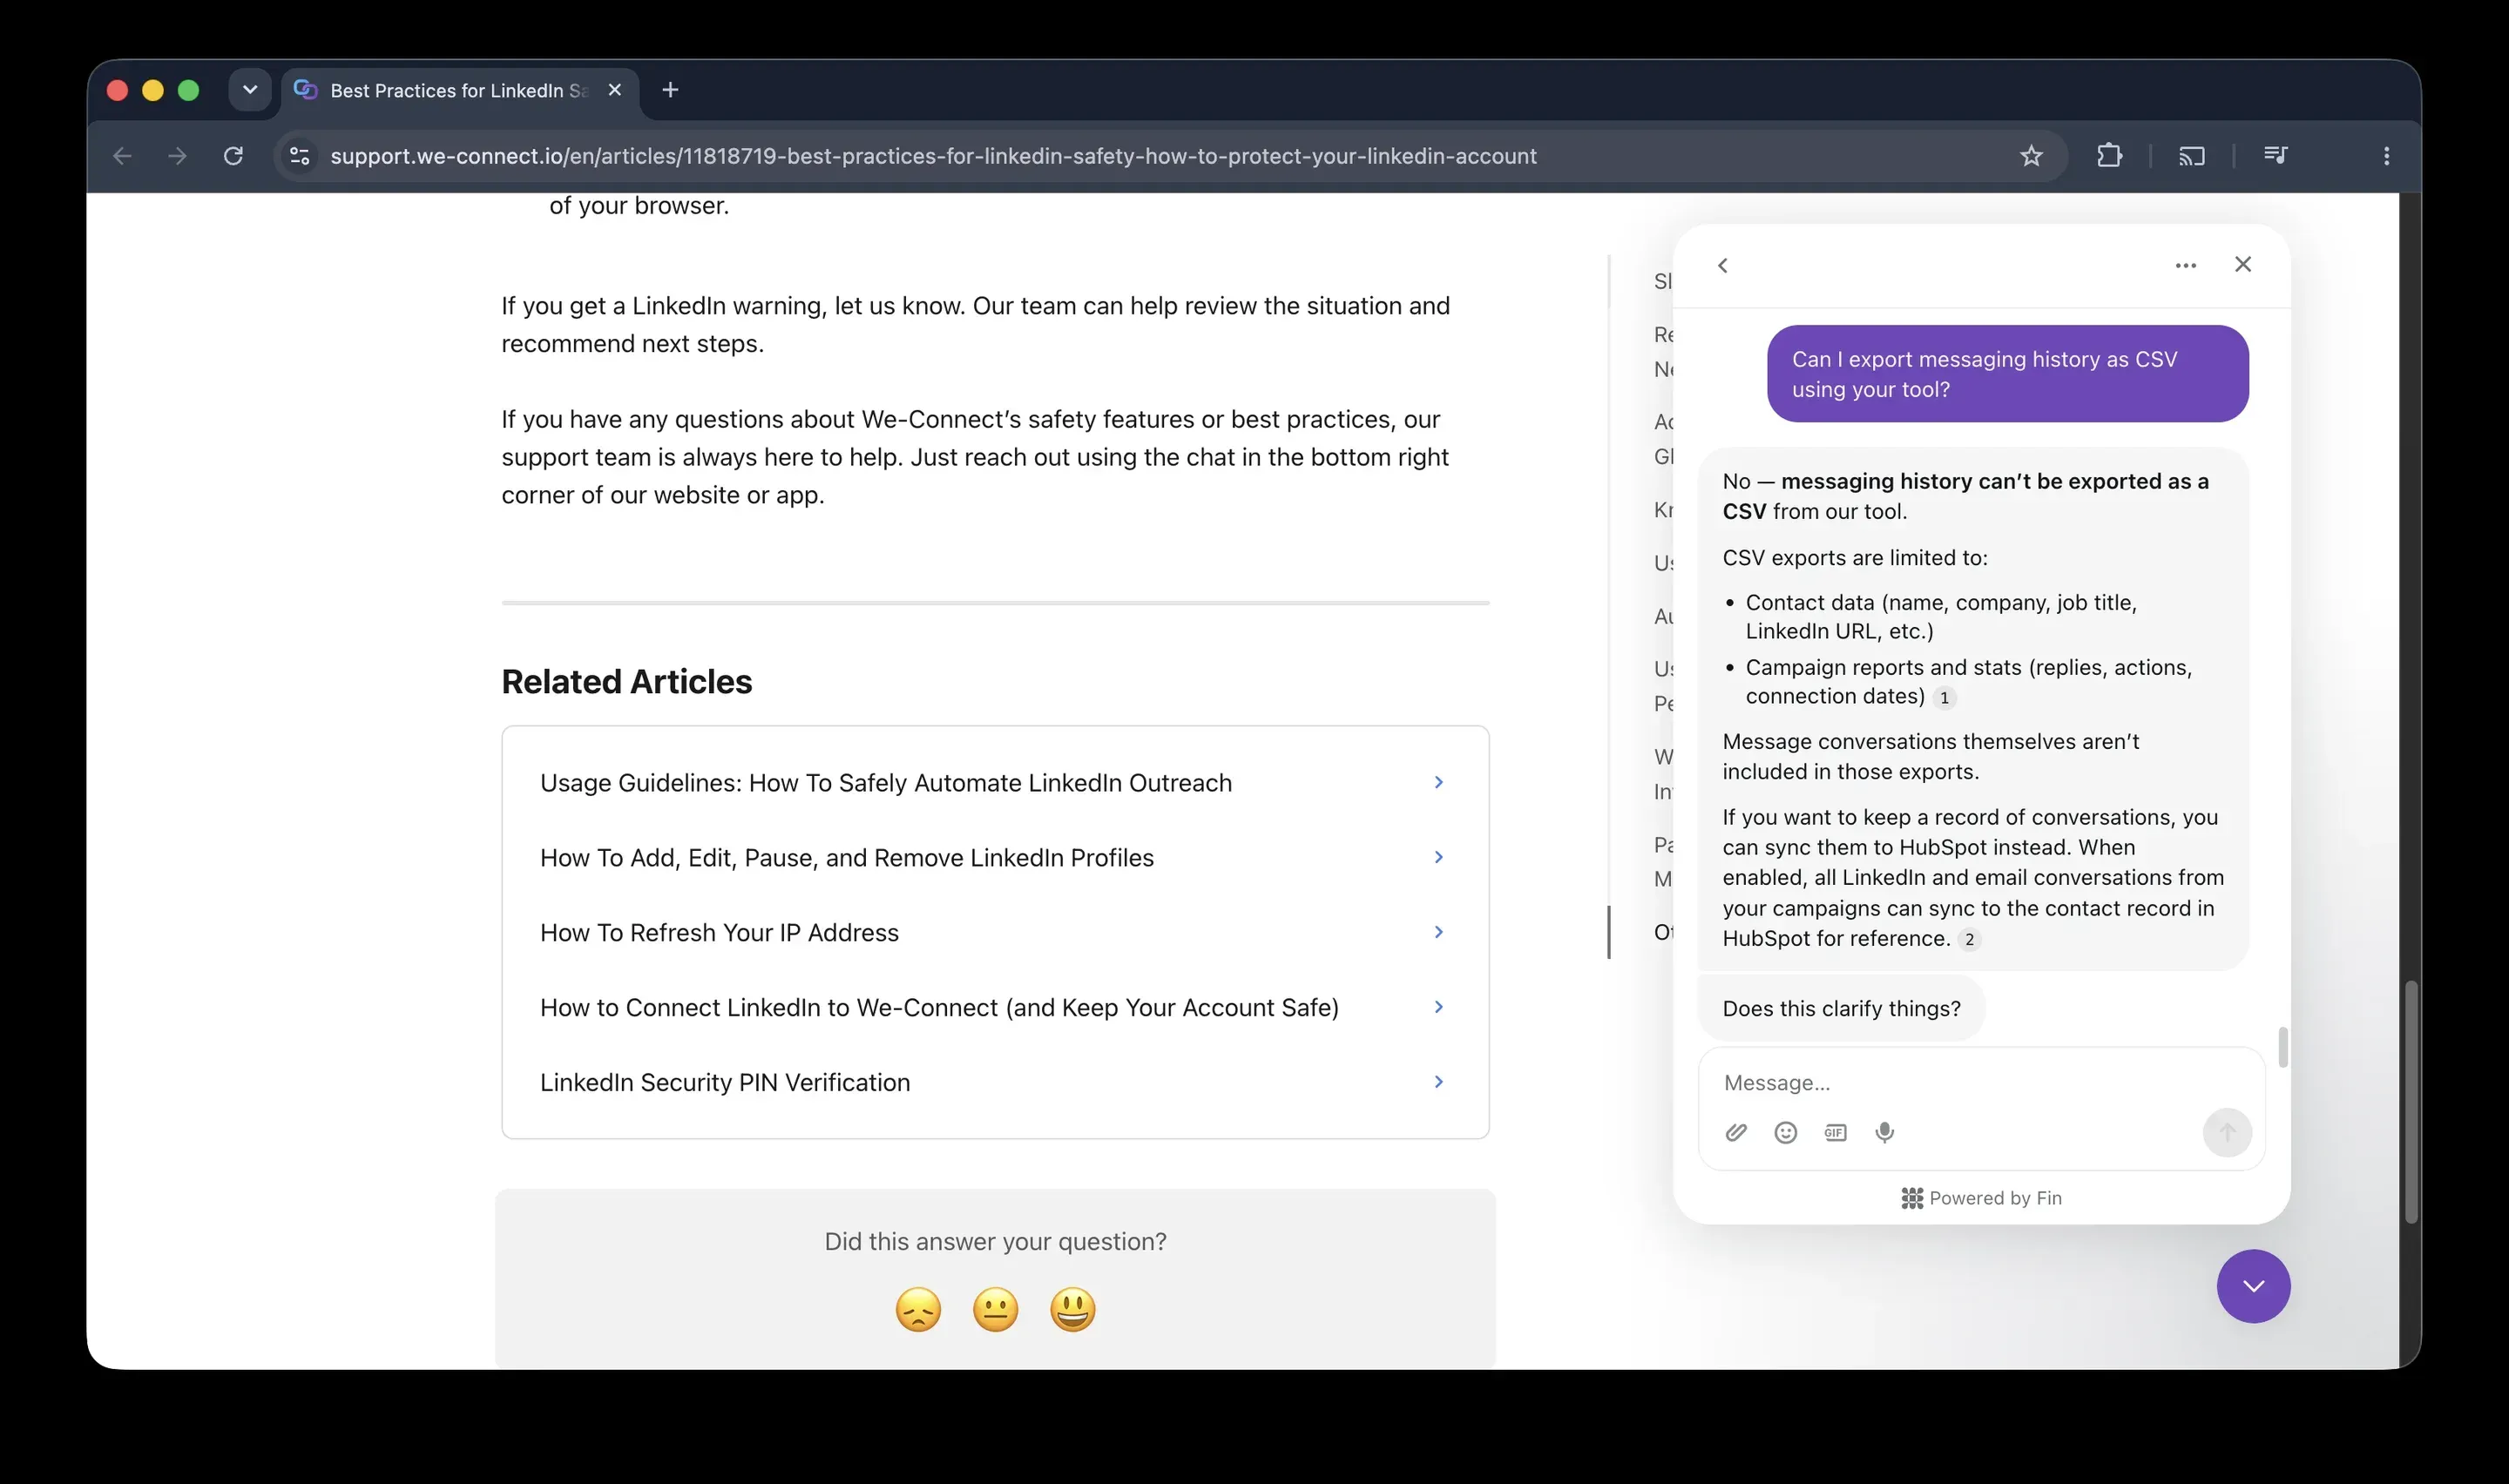
Task: Open Usage Guidelines related article
Action: (995, 783)
